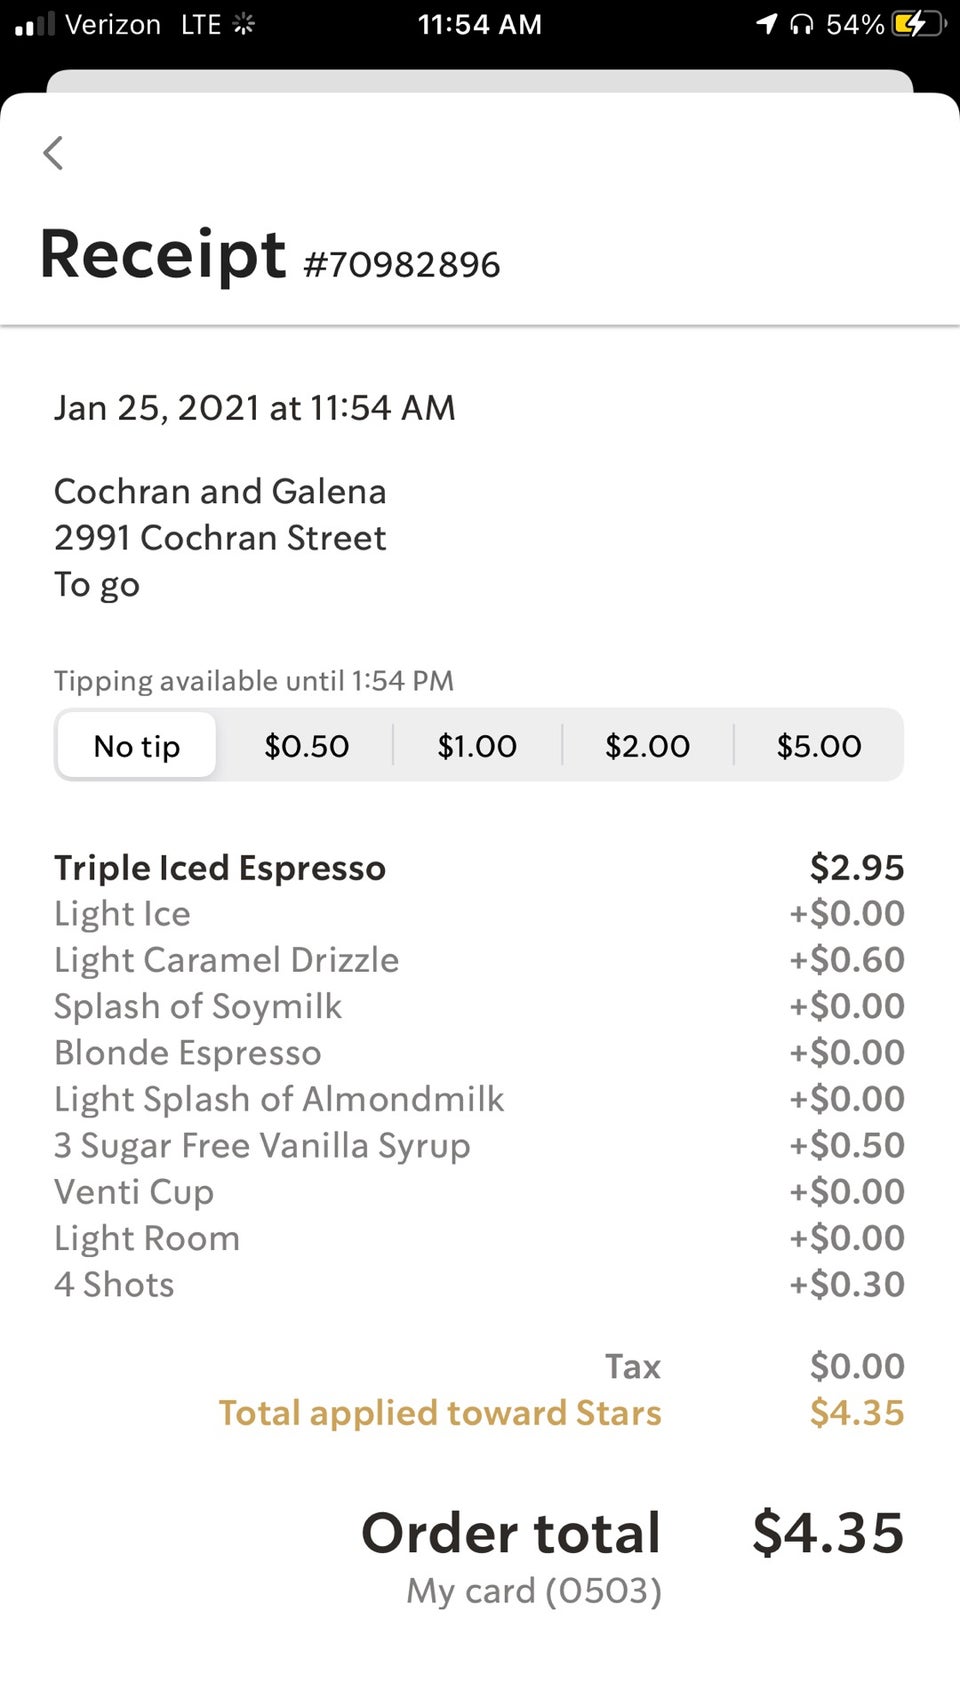Screen dimensions: 960x1707
Task: Tap the cellular signal strength bars
Action: (35, 24)
